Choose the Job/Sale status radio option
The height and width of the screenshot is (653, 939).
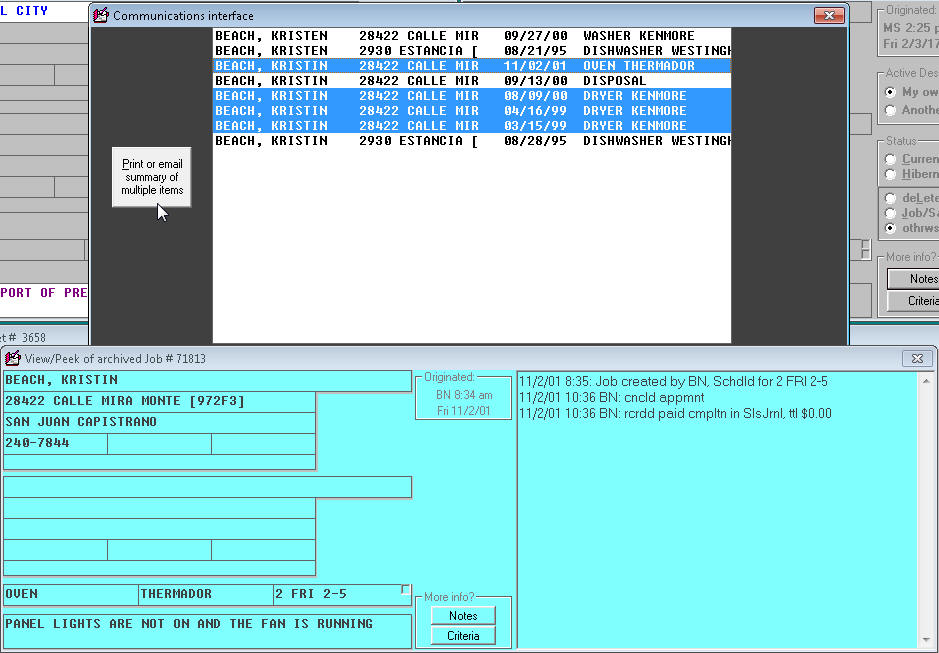click(x=891, y=213)
